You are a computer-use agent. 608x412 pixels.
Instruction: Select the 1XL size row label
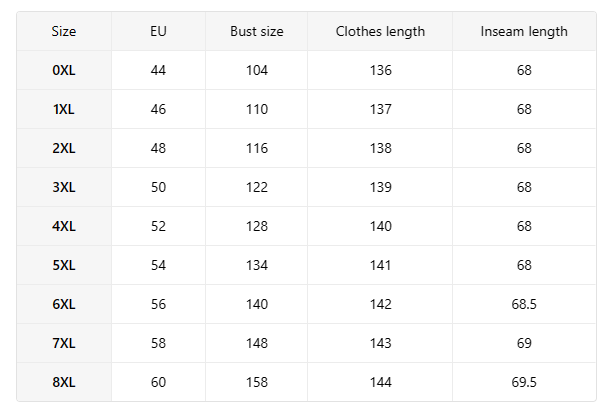(x=64, y=109)
